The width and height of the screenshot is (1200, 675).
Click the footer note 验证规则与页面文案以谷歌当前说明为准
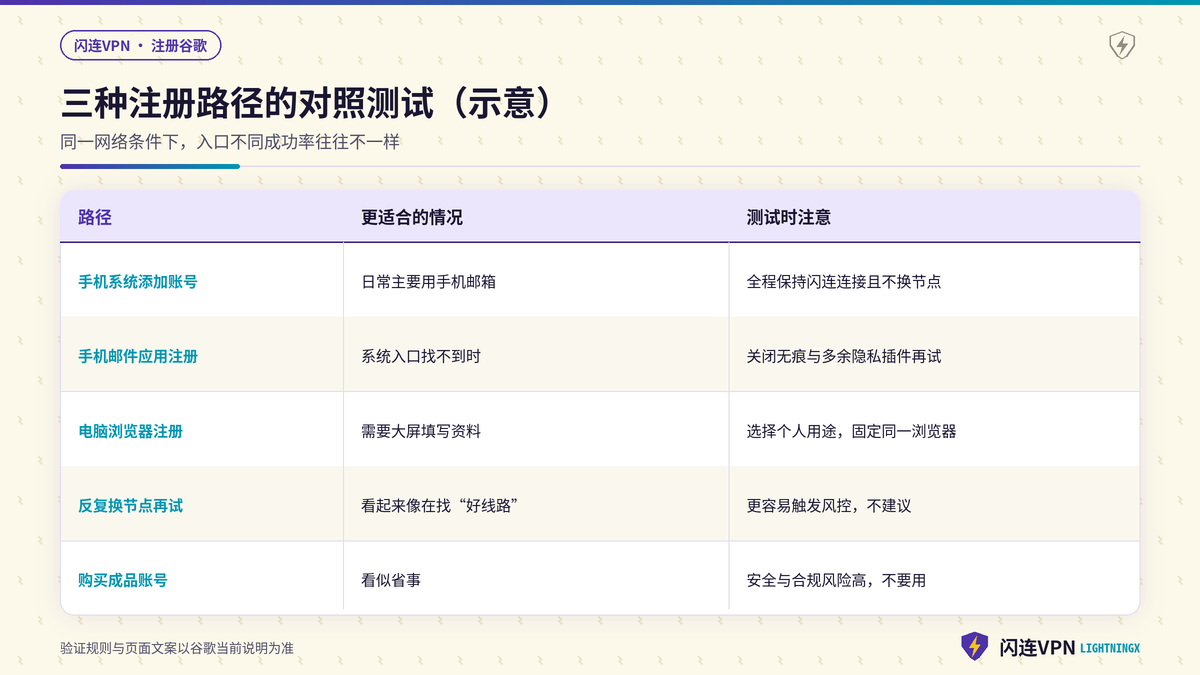177,648
